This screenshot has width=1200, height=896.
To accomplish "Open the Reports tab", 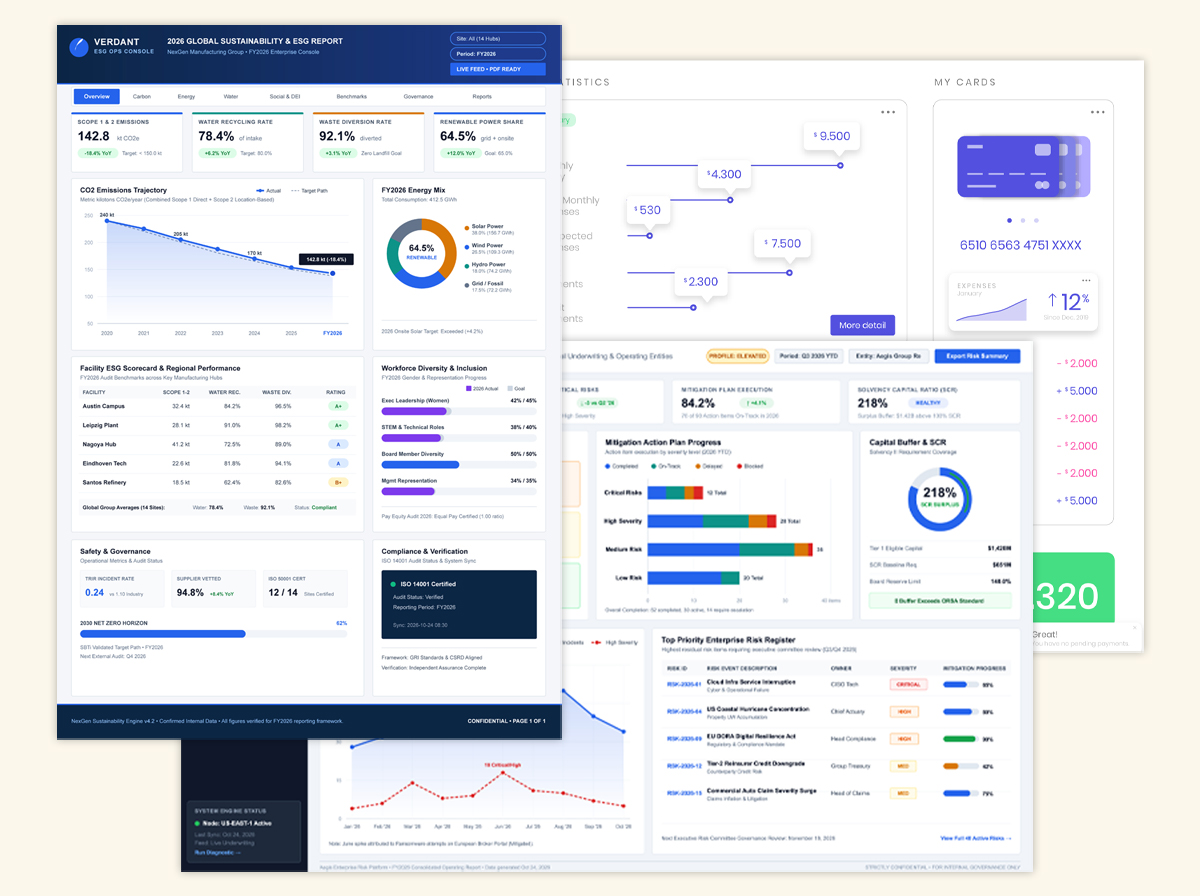I will click(482, 97).
